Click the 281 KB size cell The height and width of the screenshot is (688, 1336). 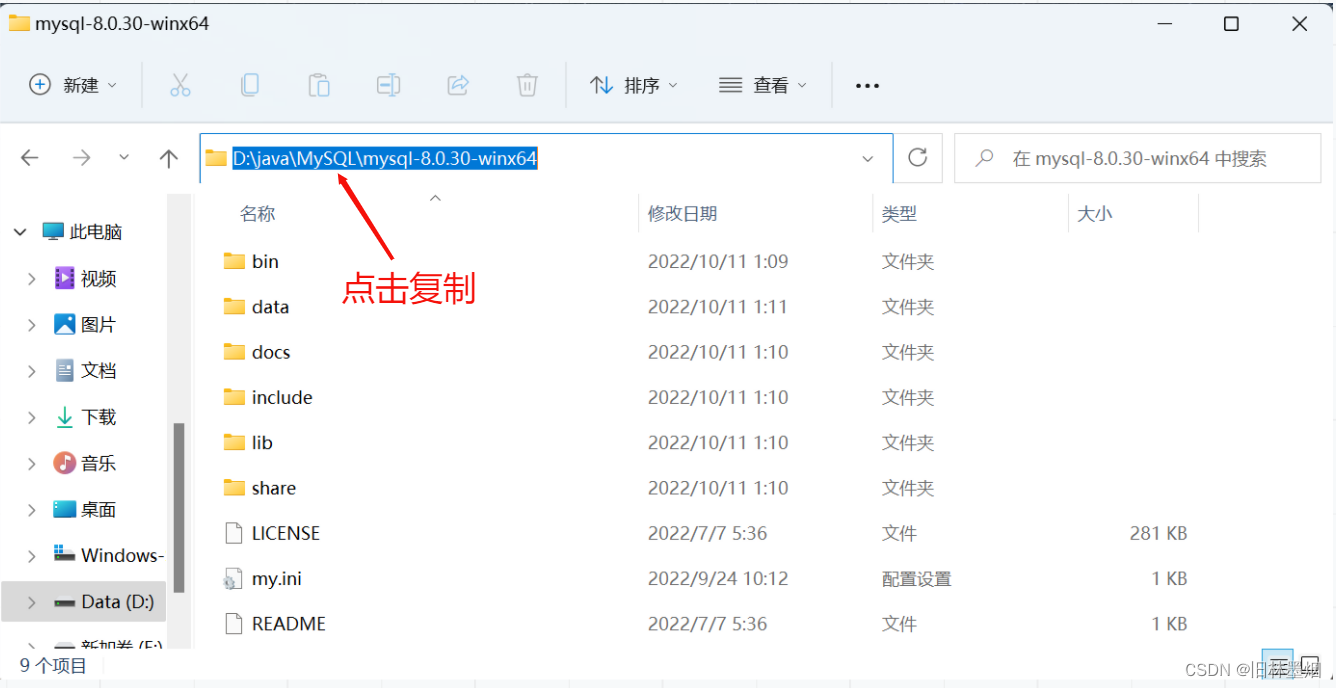pyautogui.click(x=1158, y=533)
